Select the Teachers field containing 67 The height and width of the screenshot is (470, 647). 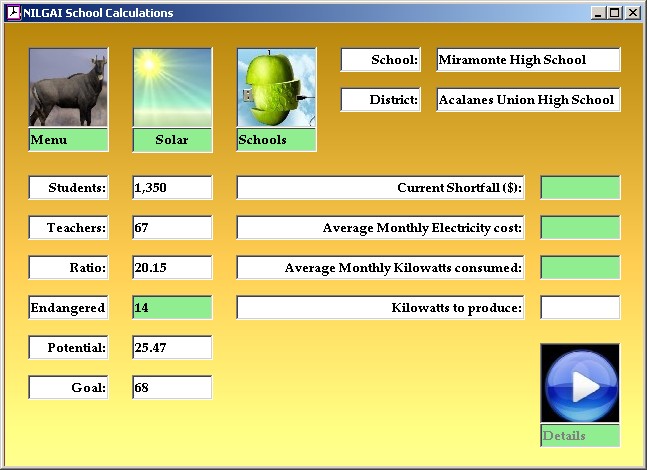172,228
